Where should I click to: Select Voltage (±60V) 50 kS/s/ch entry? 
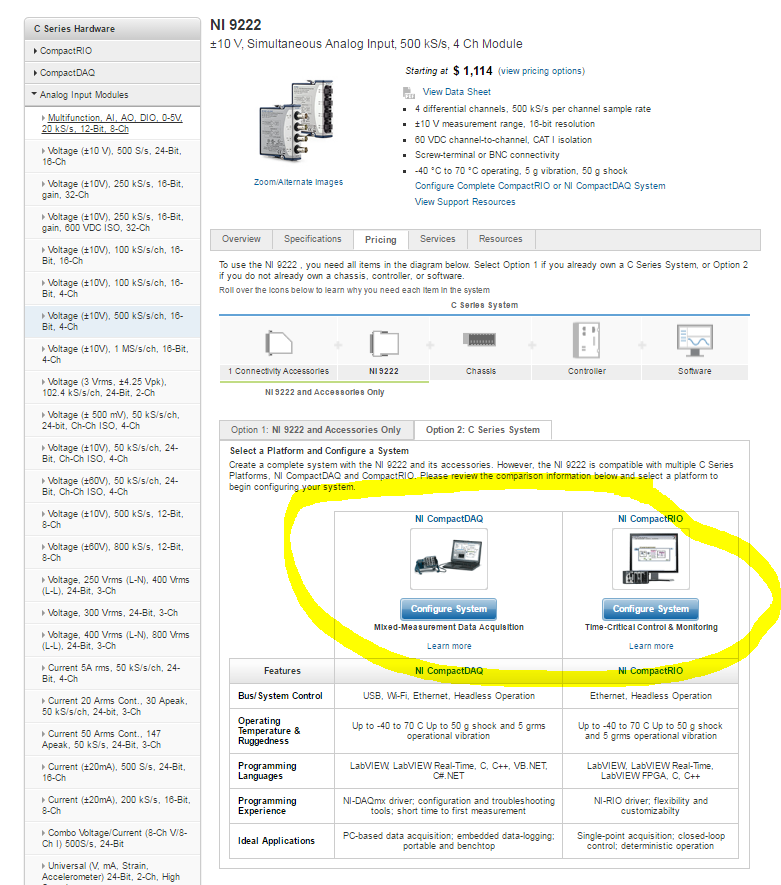click(x=112, y=487)
